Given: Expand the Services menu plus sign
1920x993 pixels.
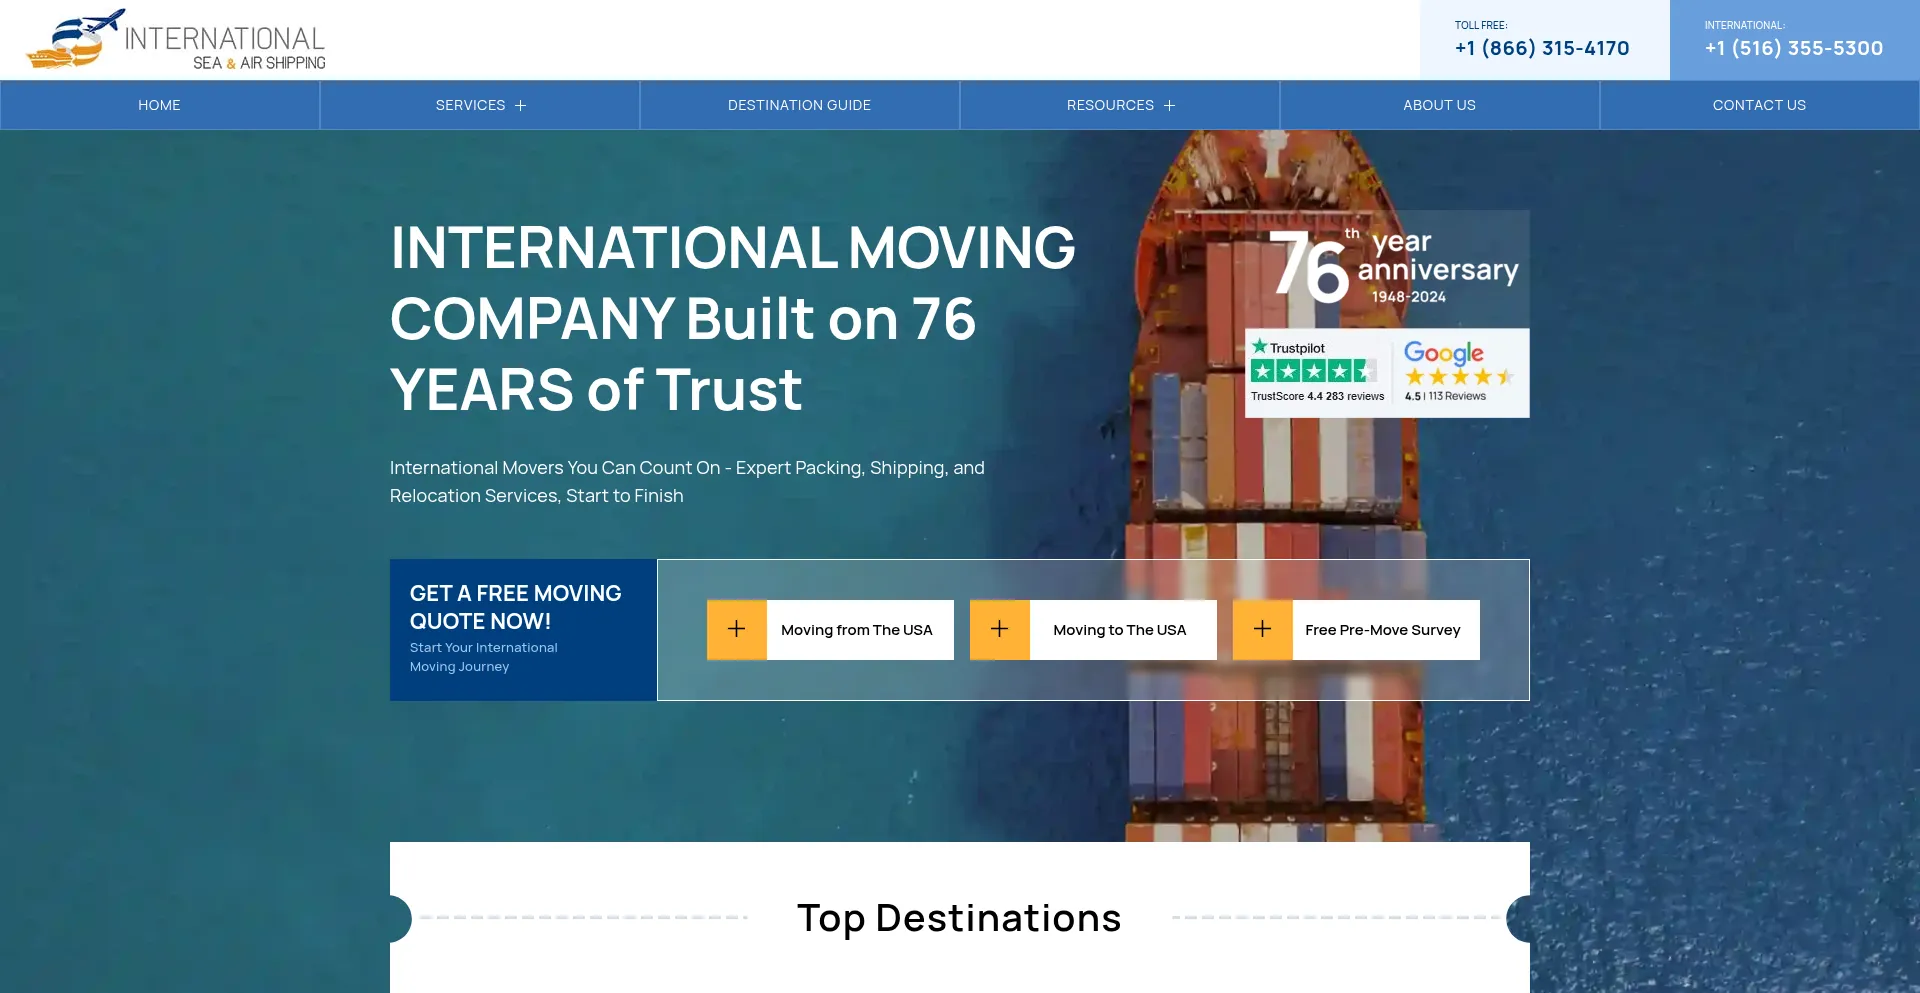Looking at the screenshot, I should pyautogui.click(x=520, y=106).
